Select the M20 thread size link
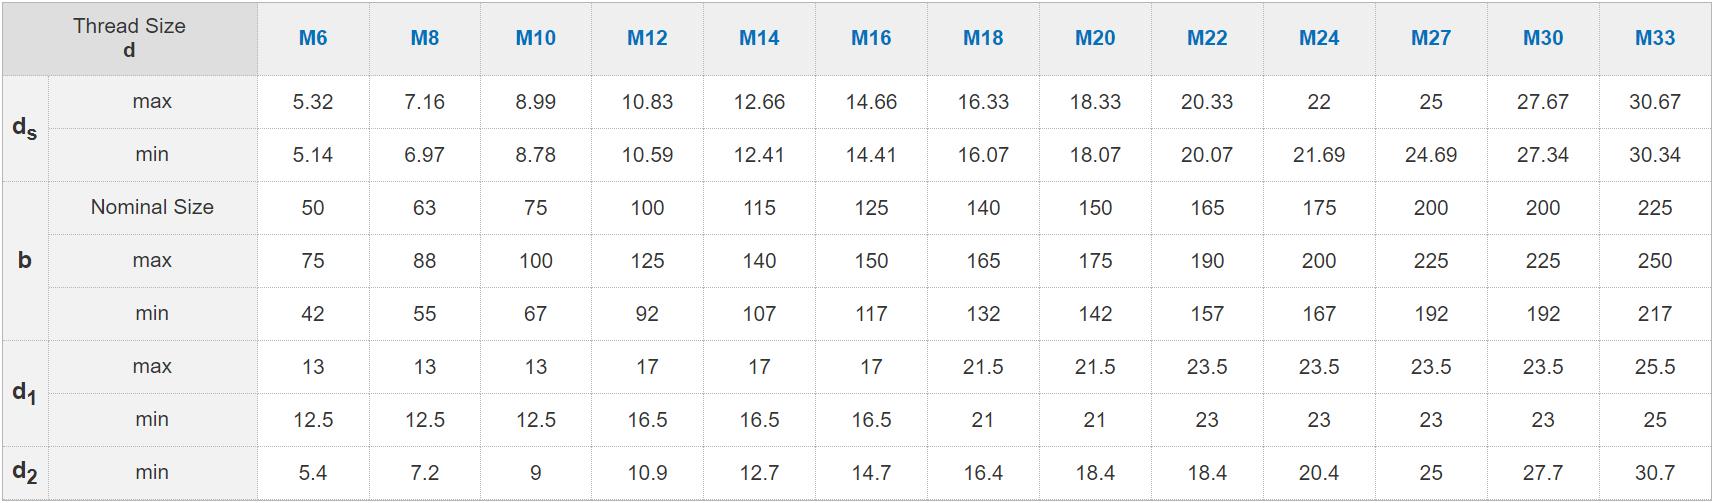The height and width of the screenshot is (503, 1716). pyautogui.click(x=1095, y=38)
